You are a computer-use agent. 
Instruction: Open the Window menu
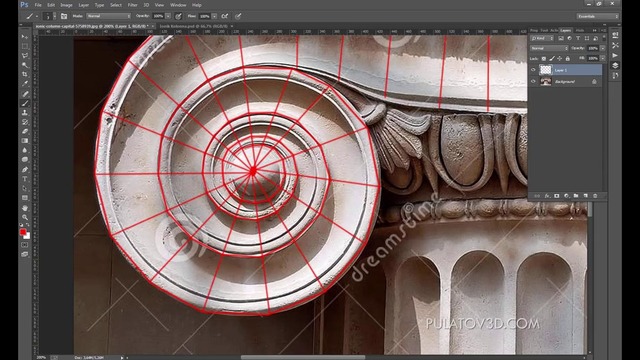pyautogui.click(x=178, y=5)
